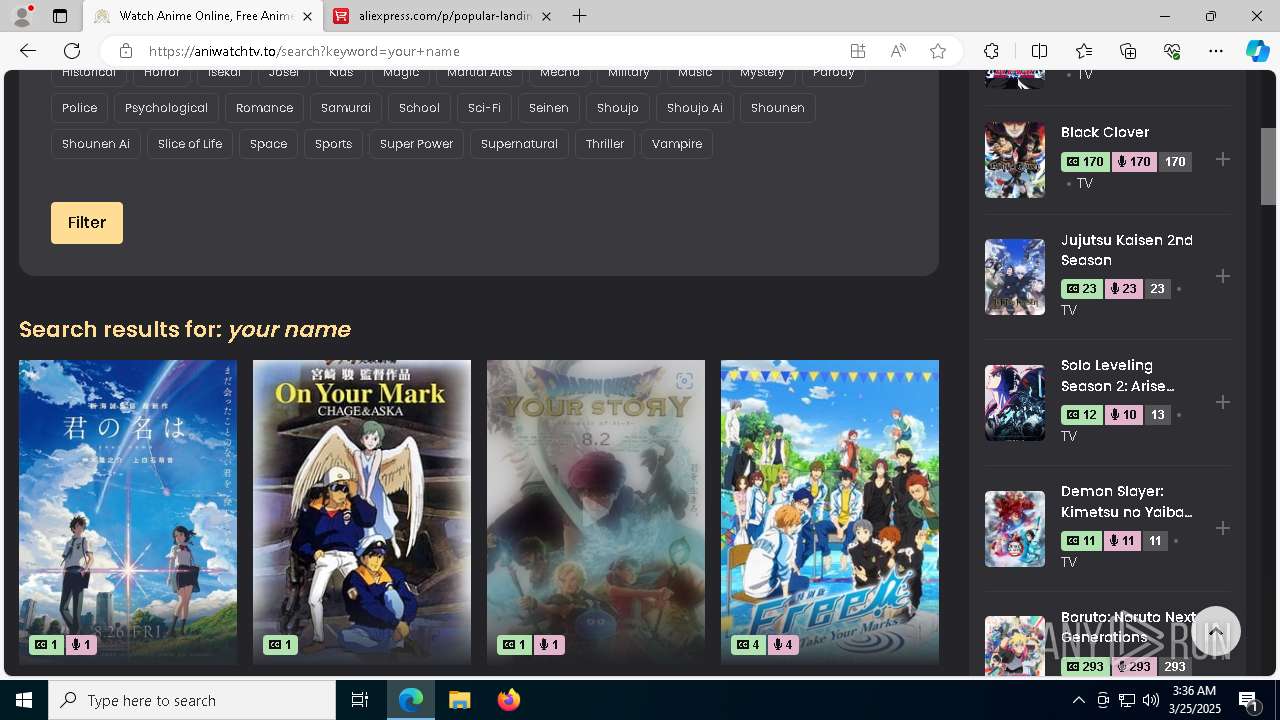The image size is (1280, 720).
Task: Switch to the aliexpress tab
Action: click(442, 16)
